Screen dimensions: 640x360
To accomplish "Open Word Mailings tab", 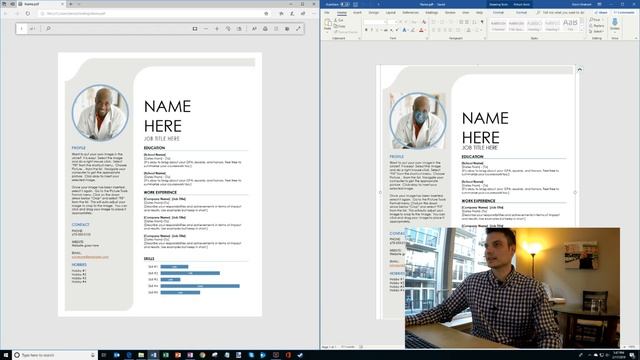I will pos(431,13).
